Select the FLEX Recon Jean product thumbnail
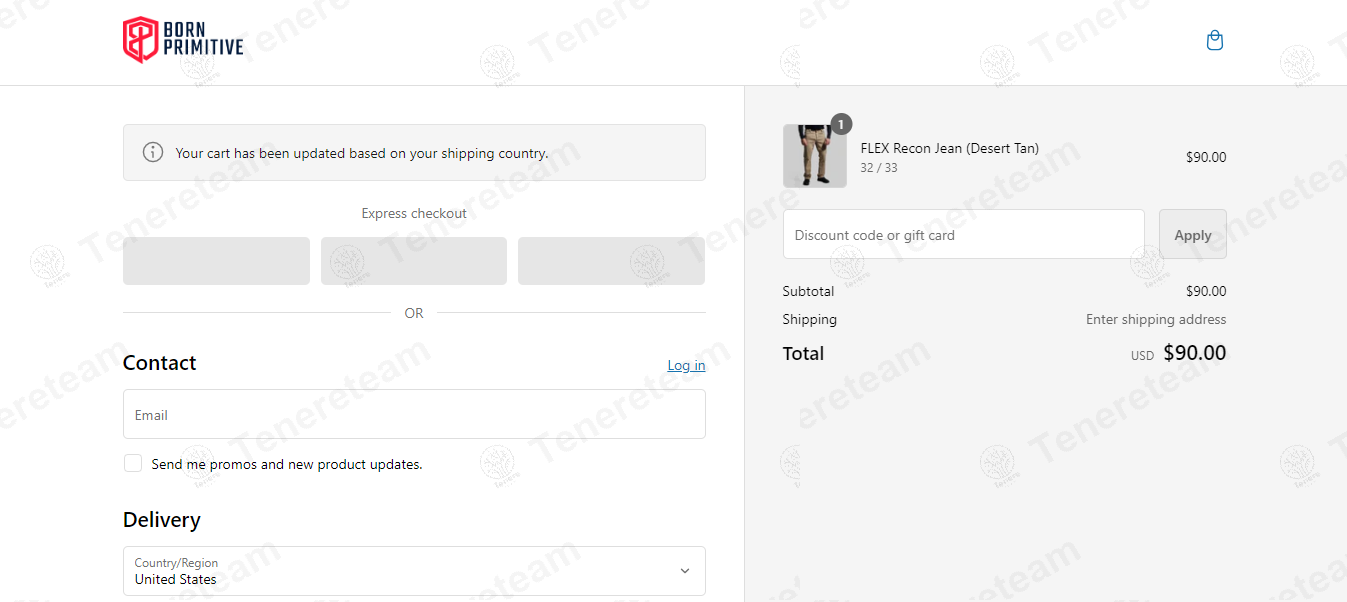 click(x=814, y=156)
